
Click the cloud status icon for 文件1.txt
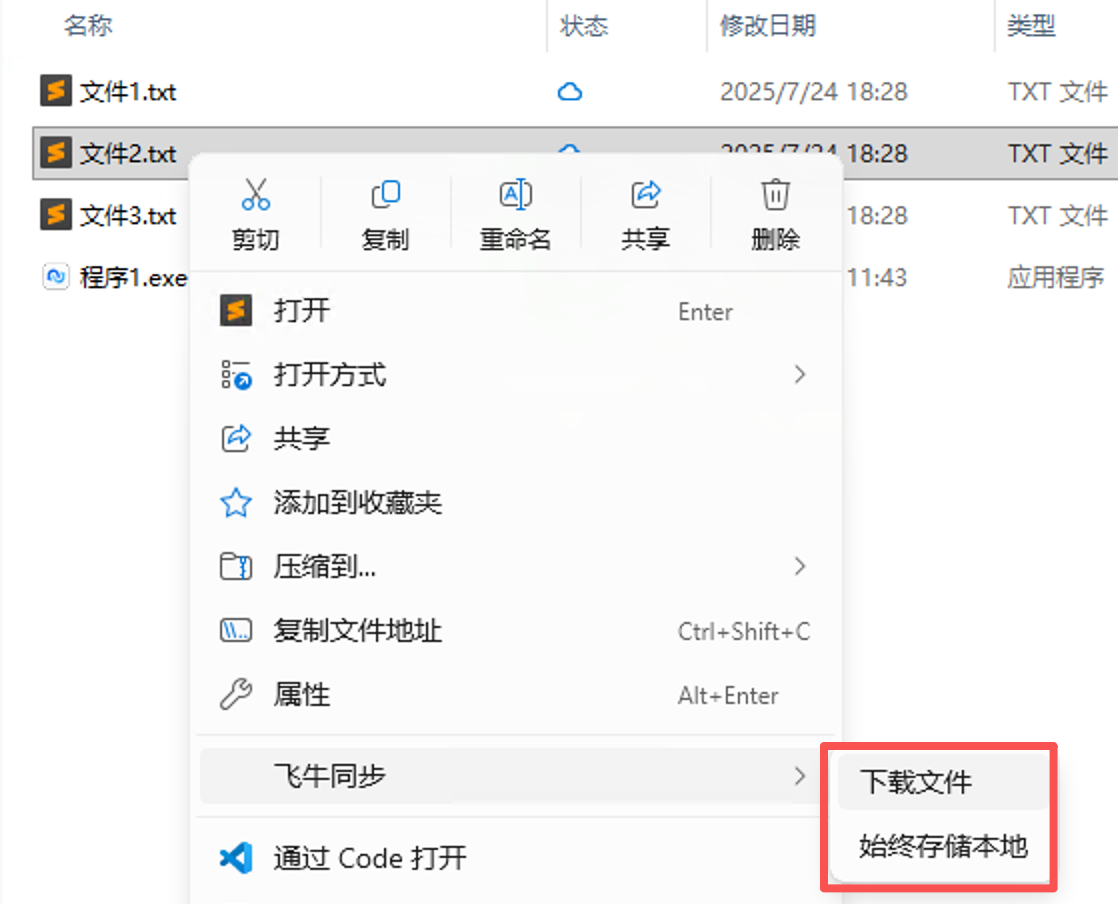tap(570, 92)
